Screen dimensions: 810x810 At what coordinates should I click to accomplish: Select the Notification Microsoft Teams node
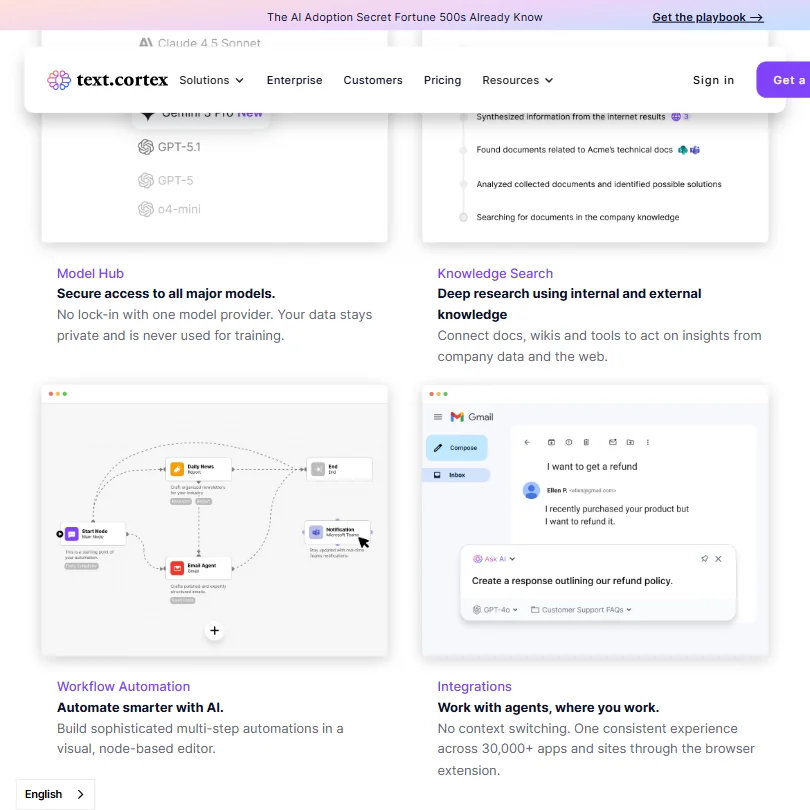337,532
